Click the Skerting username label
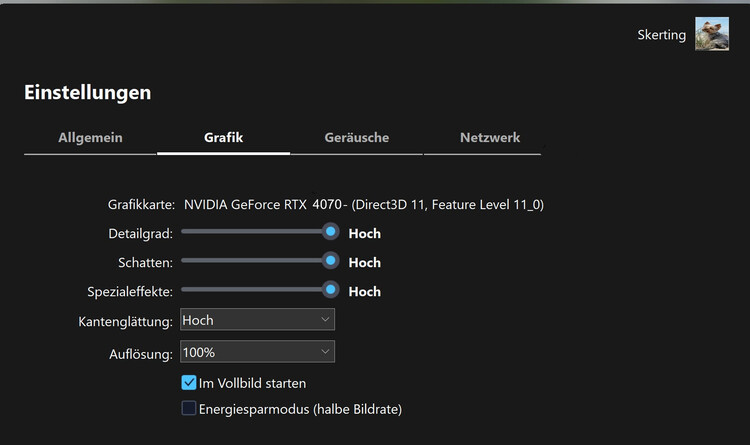This screenshot has height=445, width=750. point(662,35)
